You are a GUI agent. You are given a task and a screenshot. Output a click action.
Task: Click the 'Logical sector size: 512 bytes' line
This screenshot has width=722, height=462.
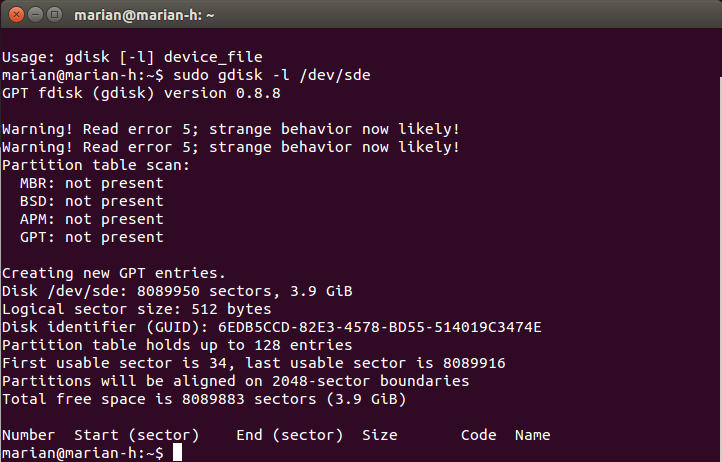point(137,309)
